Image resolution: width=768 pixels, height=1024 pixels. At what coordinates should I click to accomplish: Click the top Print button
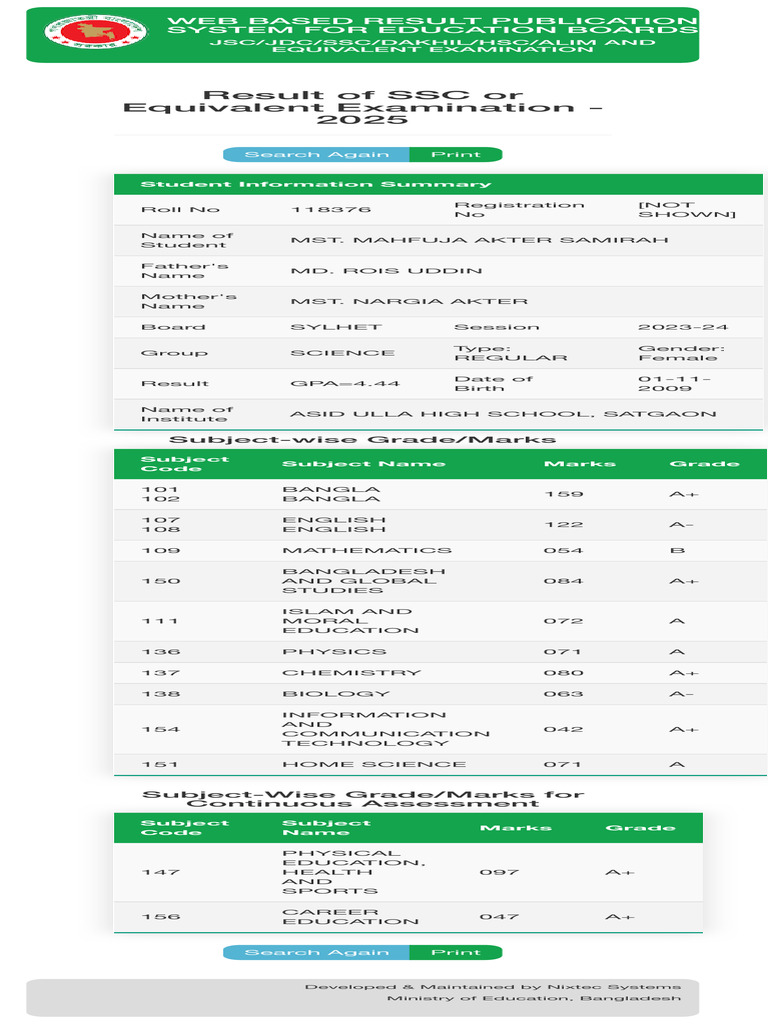point(456,155)
